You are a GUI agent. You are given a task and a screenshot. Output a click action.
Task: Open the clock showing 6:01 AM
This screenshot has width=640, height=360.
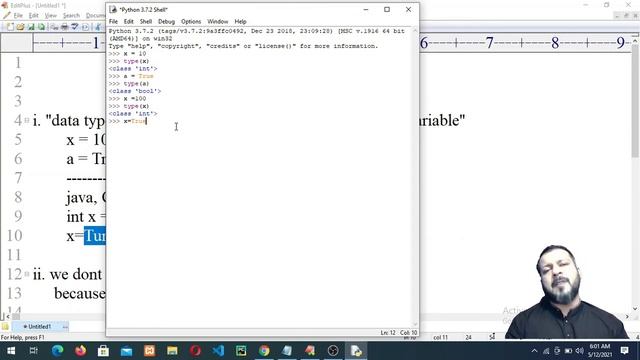pos(600,351)
